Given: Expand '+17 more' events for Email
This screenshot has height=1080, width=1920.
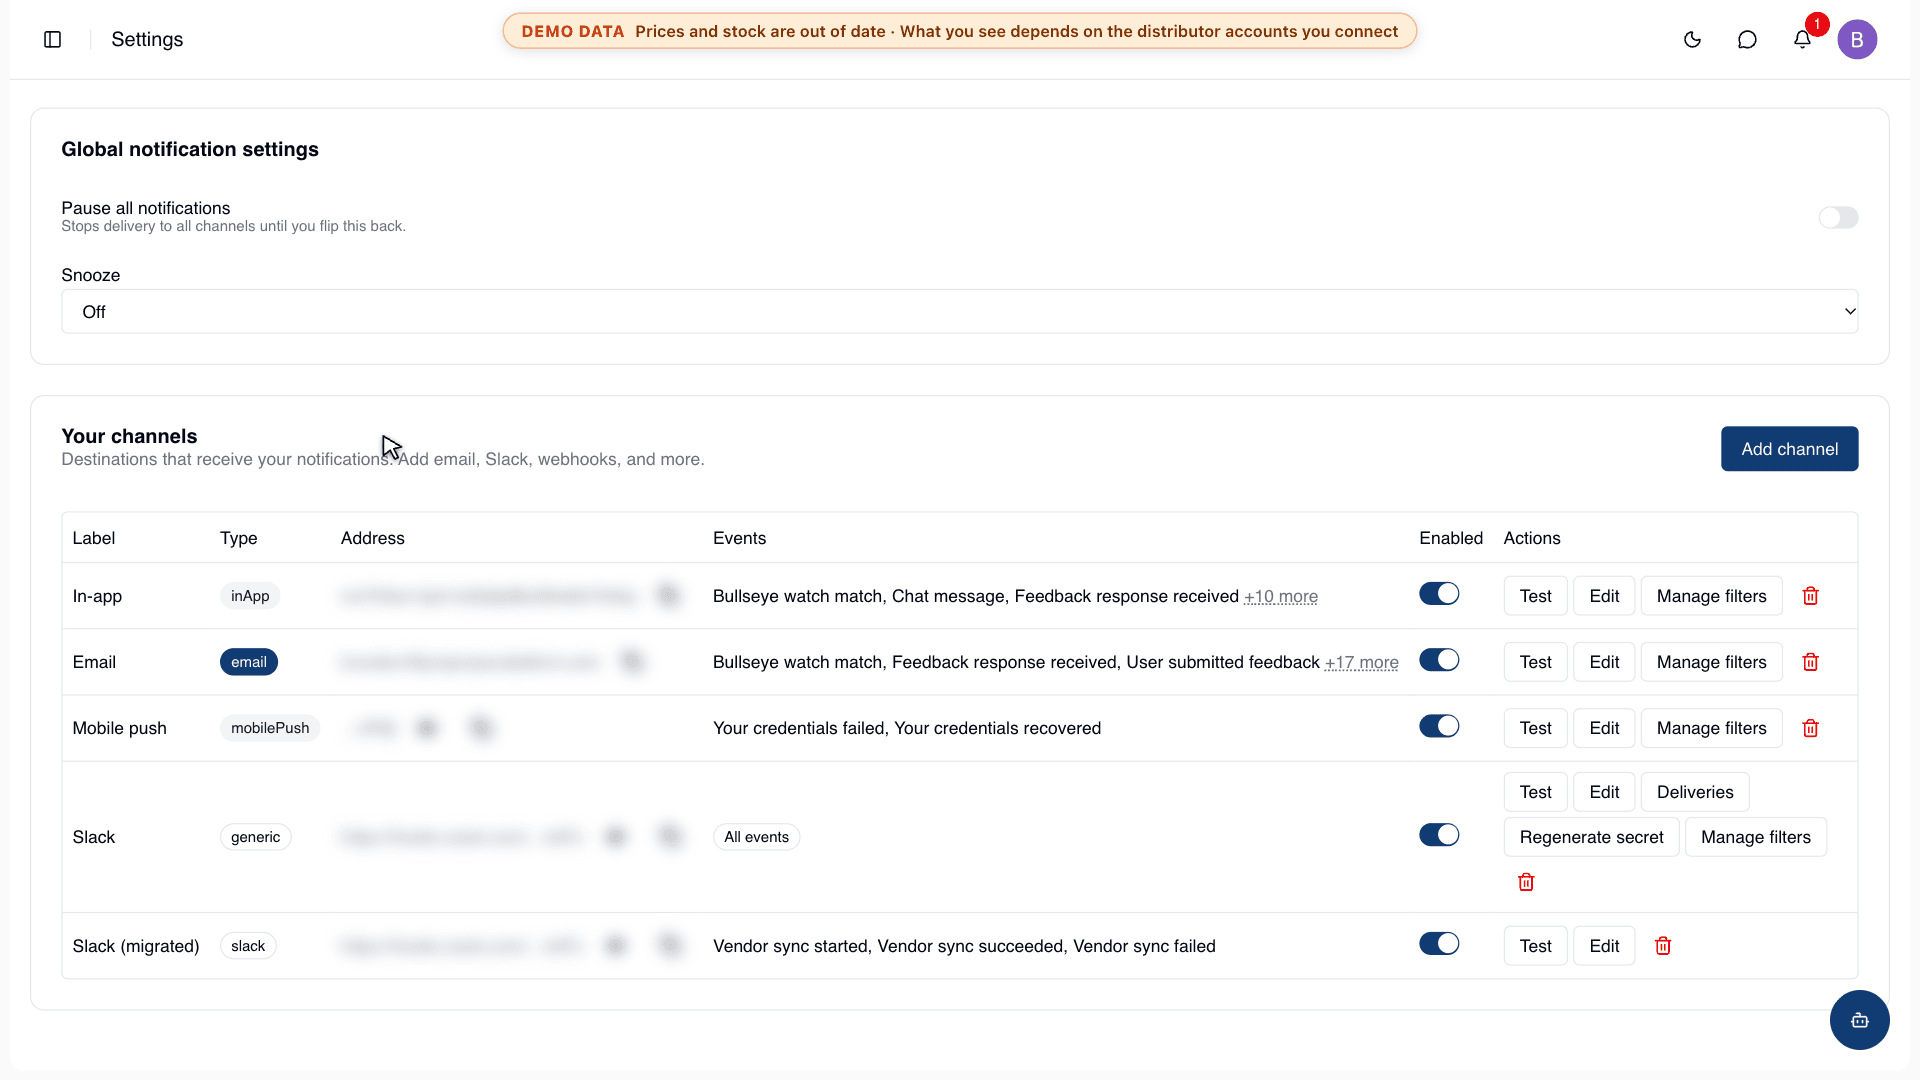Looking at the screenshot, I should pyautogui.click(x=1361, y=662).
